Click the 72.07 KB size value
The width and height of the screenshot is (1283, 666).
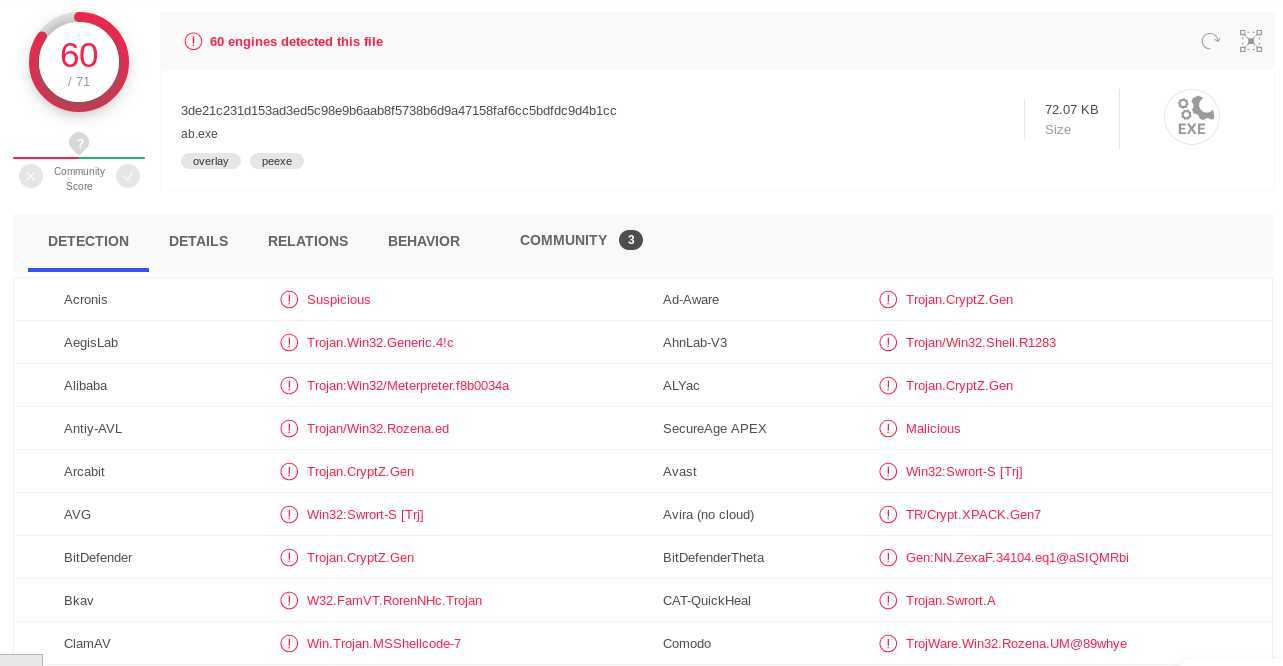(x=1071, y=110)
